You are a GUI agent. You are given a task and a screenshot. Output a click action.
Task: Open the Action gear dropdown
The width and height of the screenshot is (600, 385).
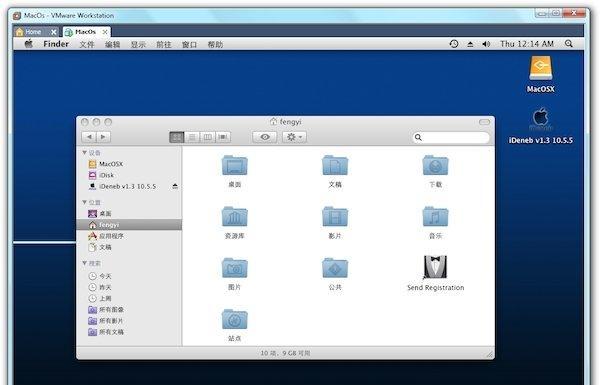tap(294, 137)
